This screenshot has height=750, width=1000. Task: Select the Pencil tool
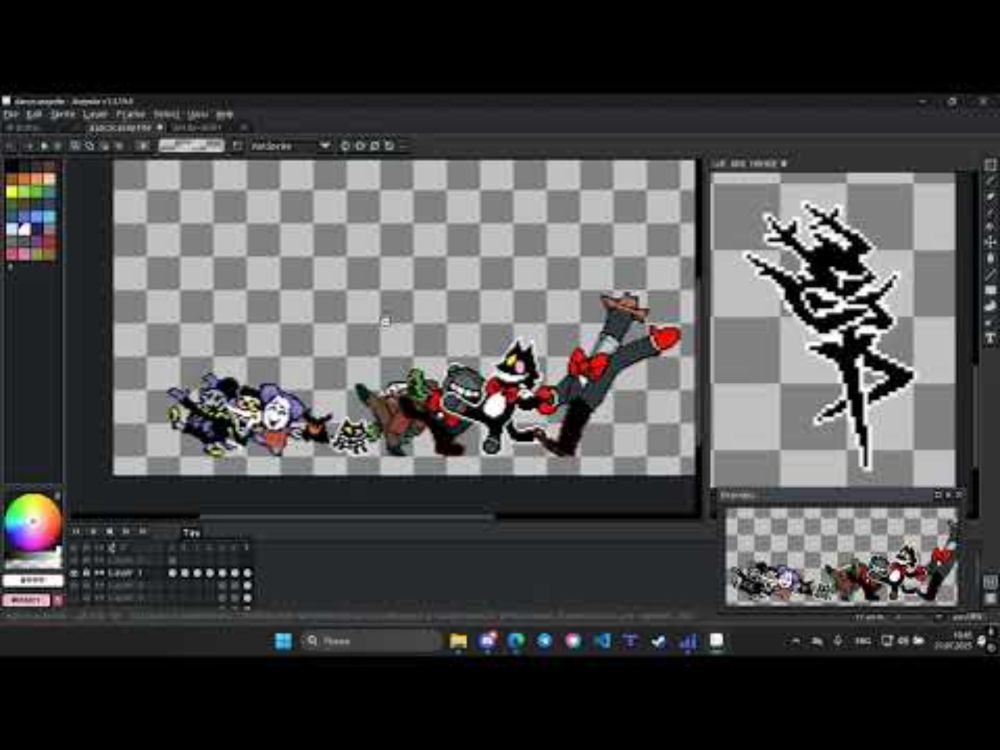990,180
